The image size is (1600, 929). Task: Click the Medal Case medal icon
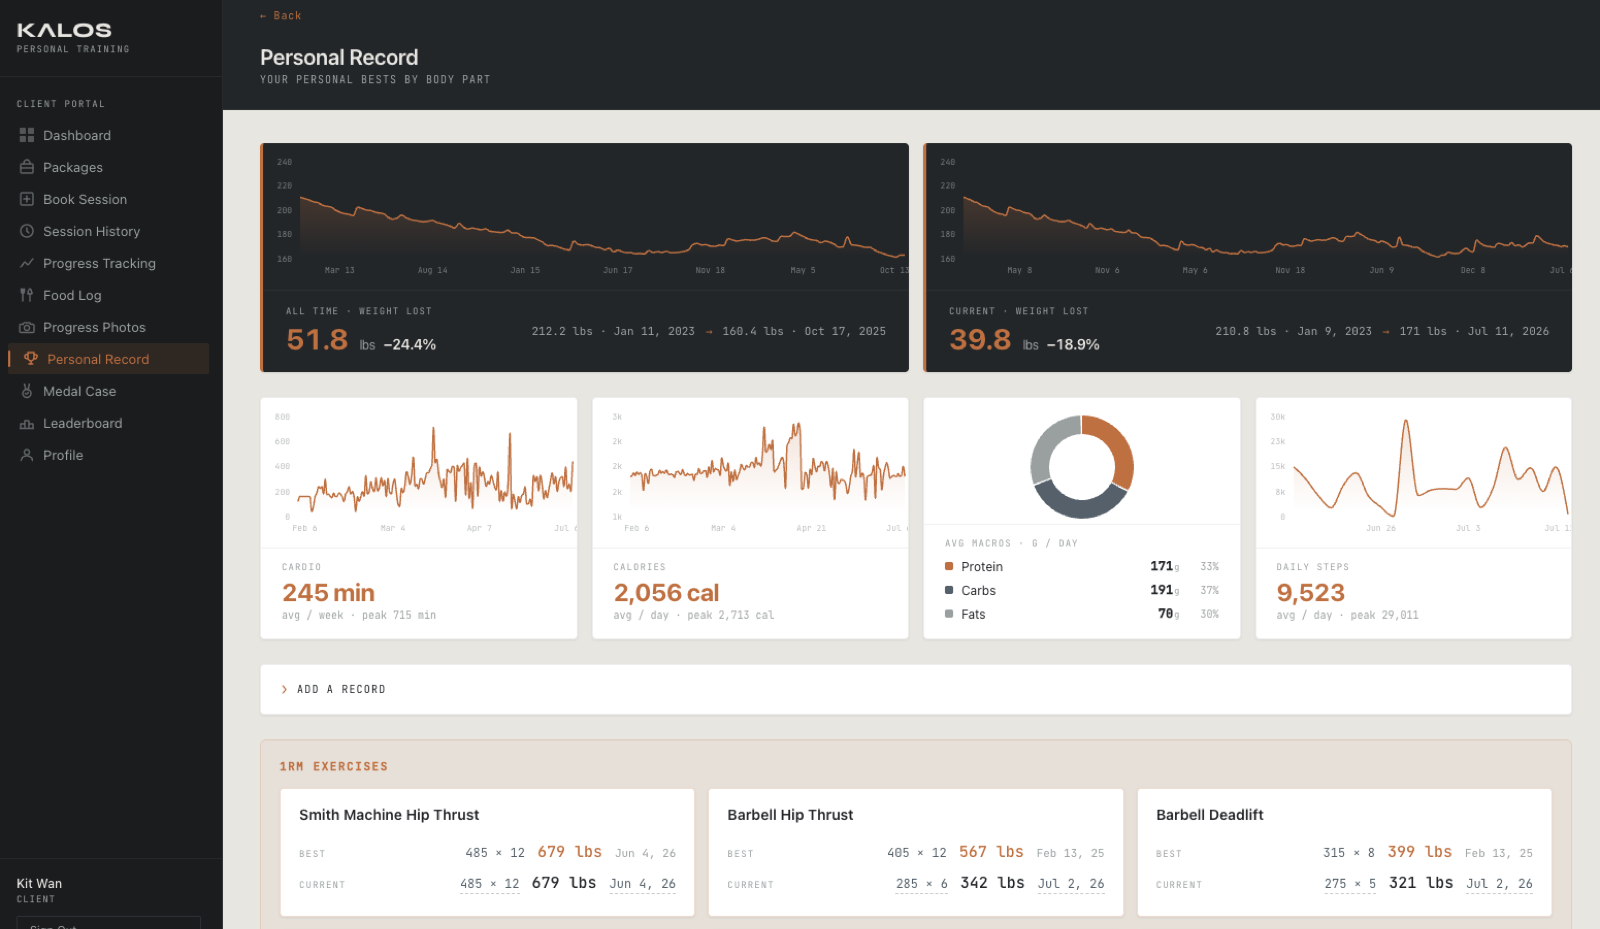pyautogui.click(x=27, y=391)
